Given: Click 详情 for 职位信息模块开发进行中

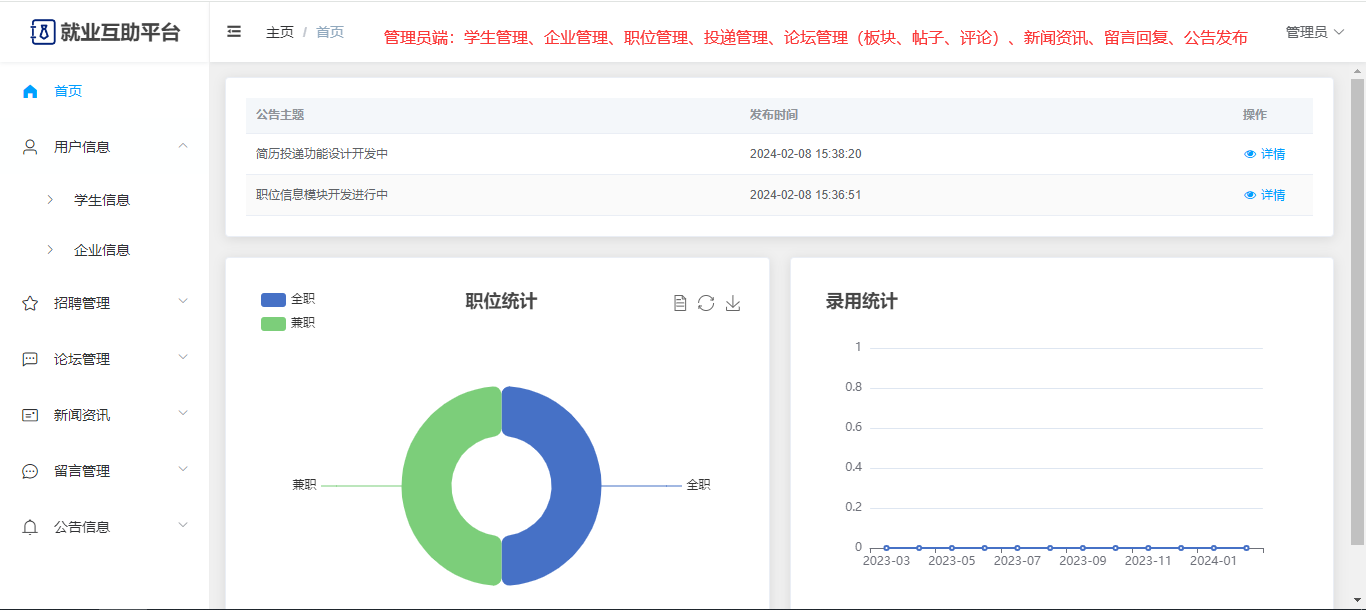Looking at the screenshot, I should coord(1264,195).
